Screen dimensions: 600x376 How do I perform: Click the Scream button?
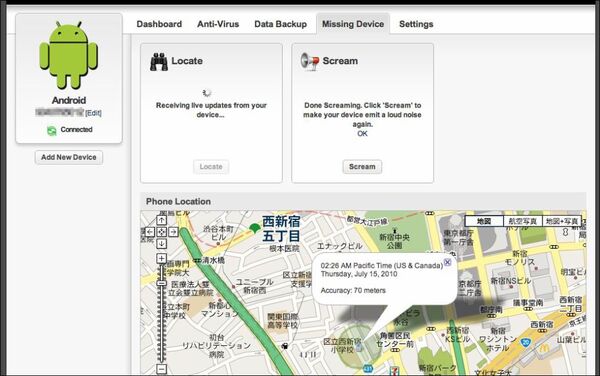point(362,167)
